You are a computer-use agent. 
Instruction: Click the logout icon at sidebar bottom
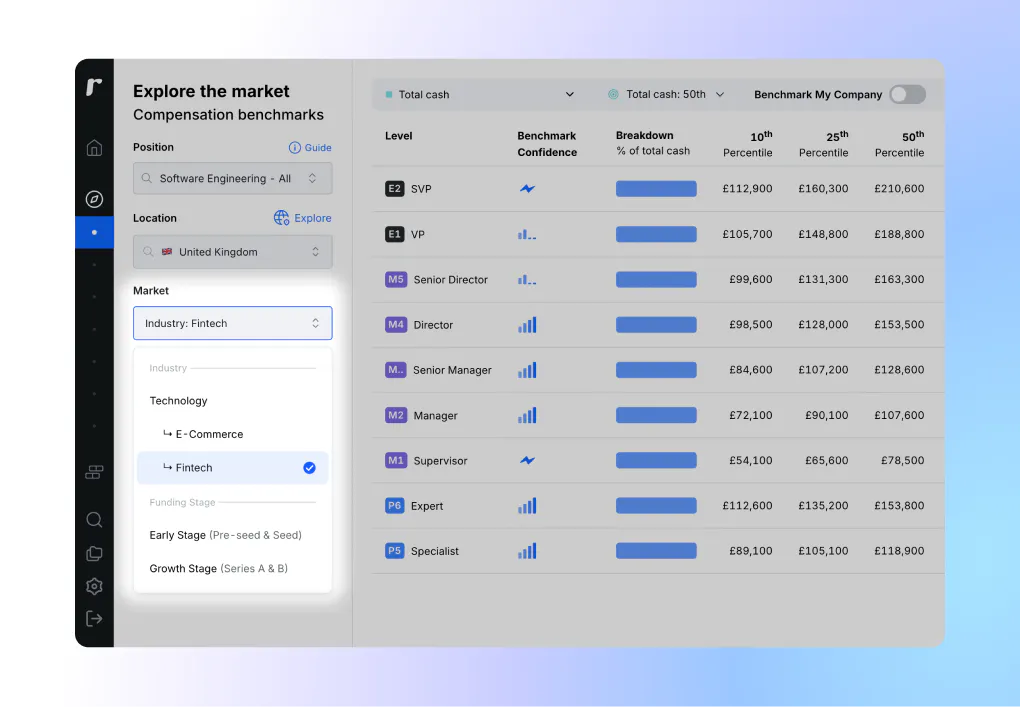(94, 618)
